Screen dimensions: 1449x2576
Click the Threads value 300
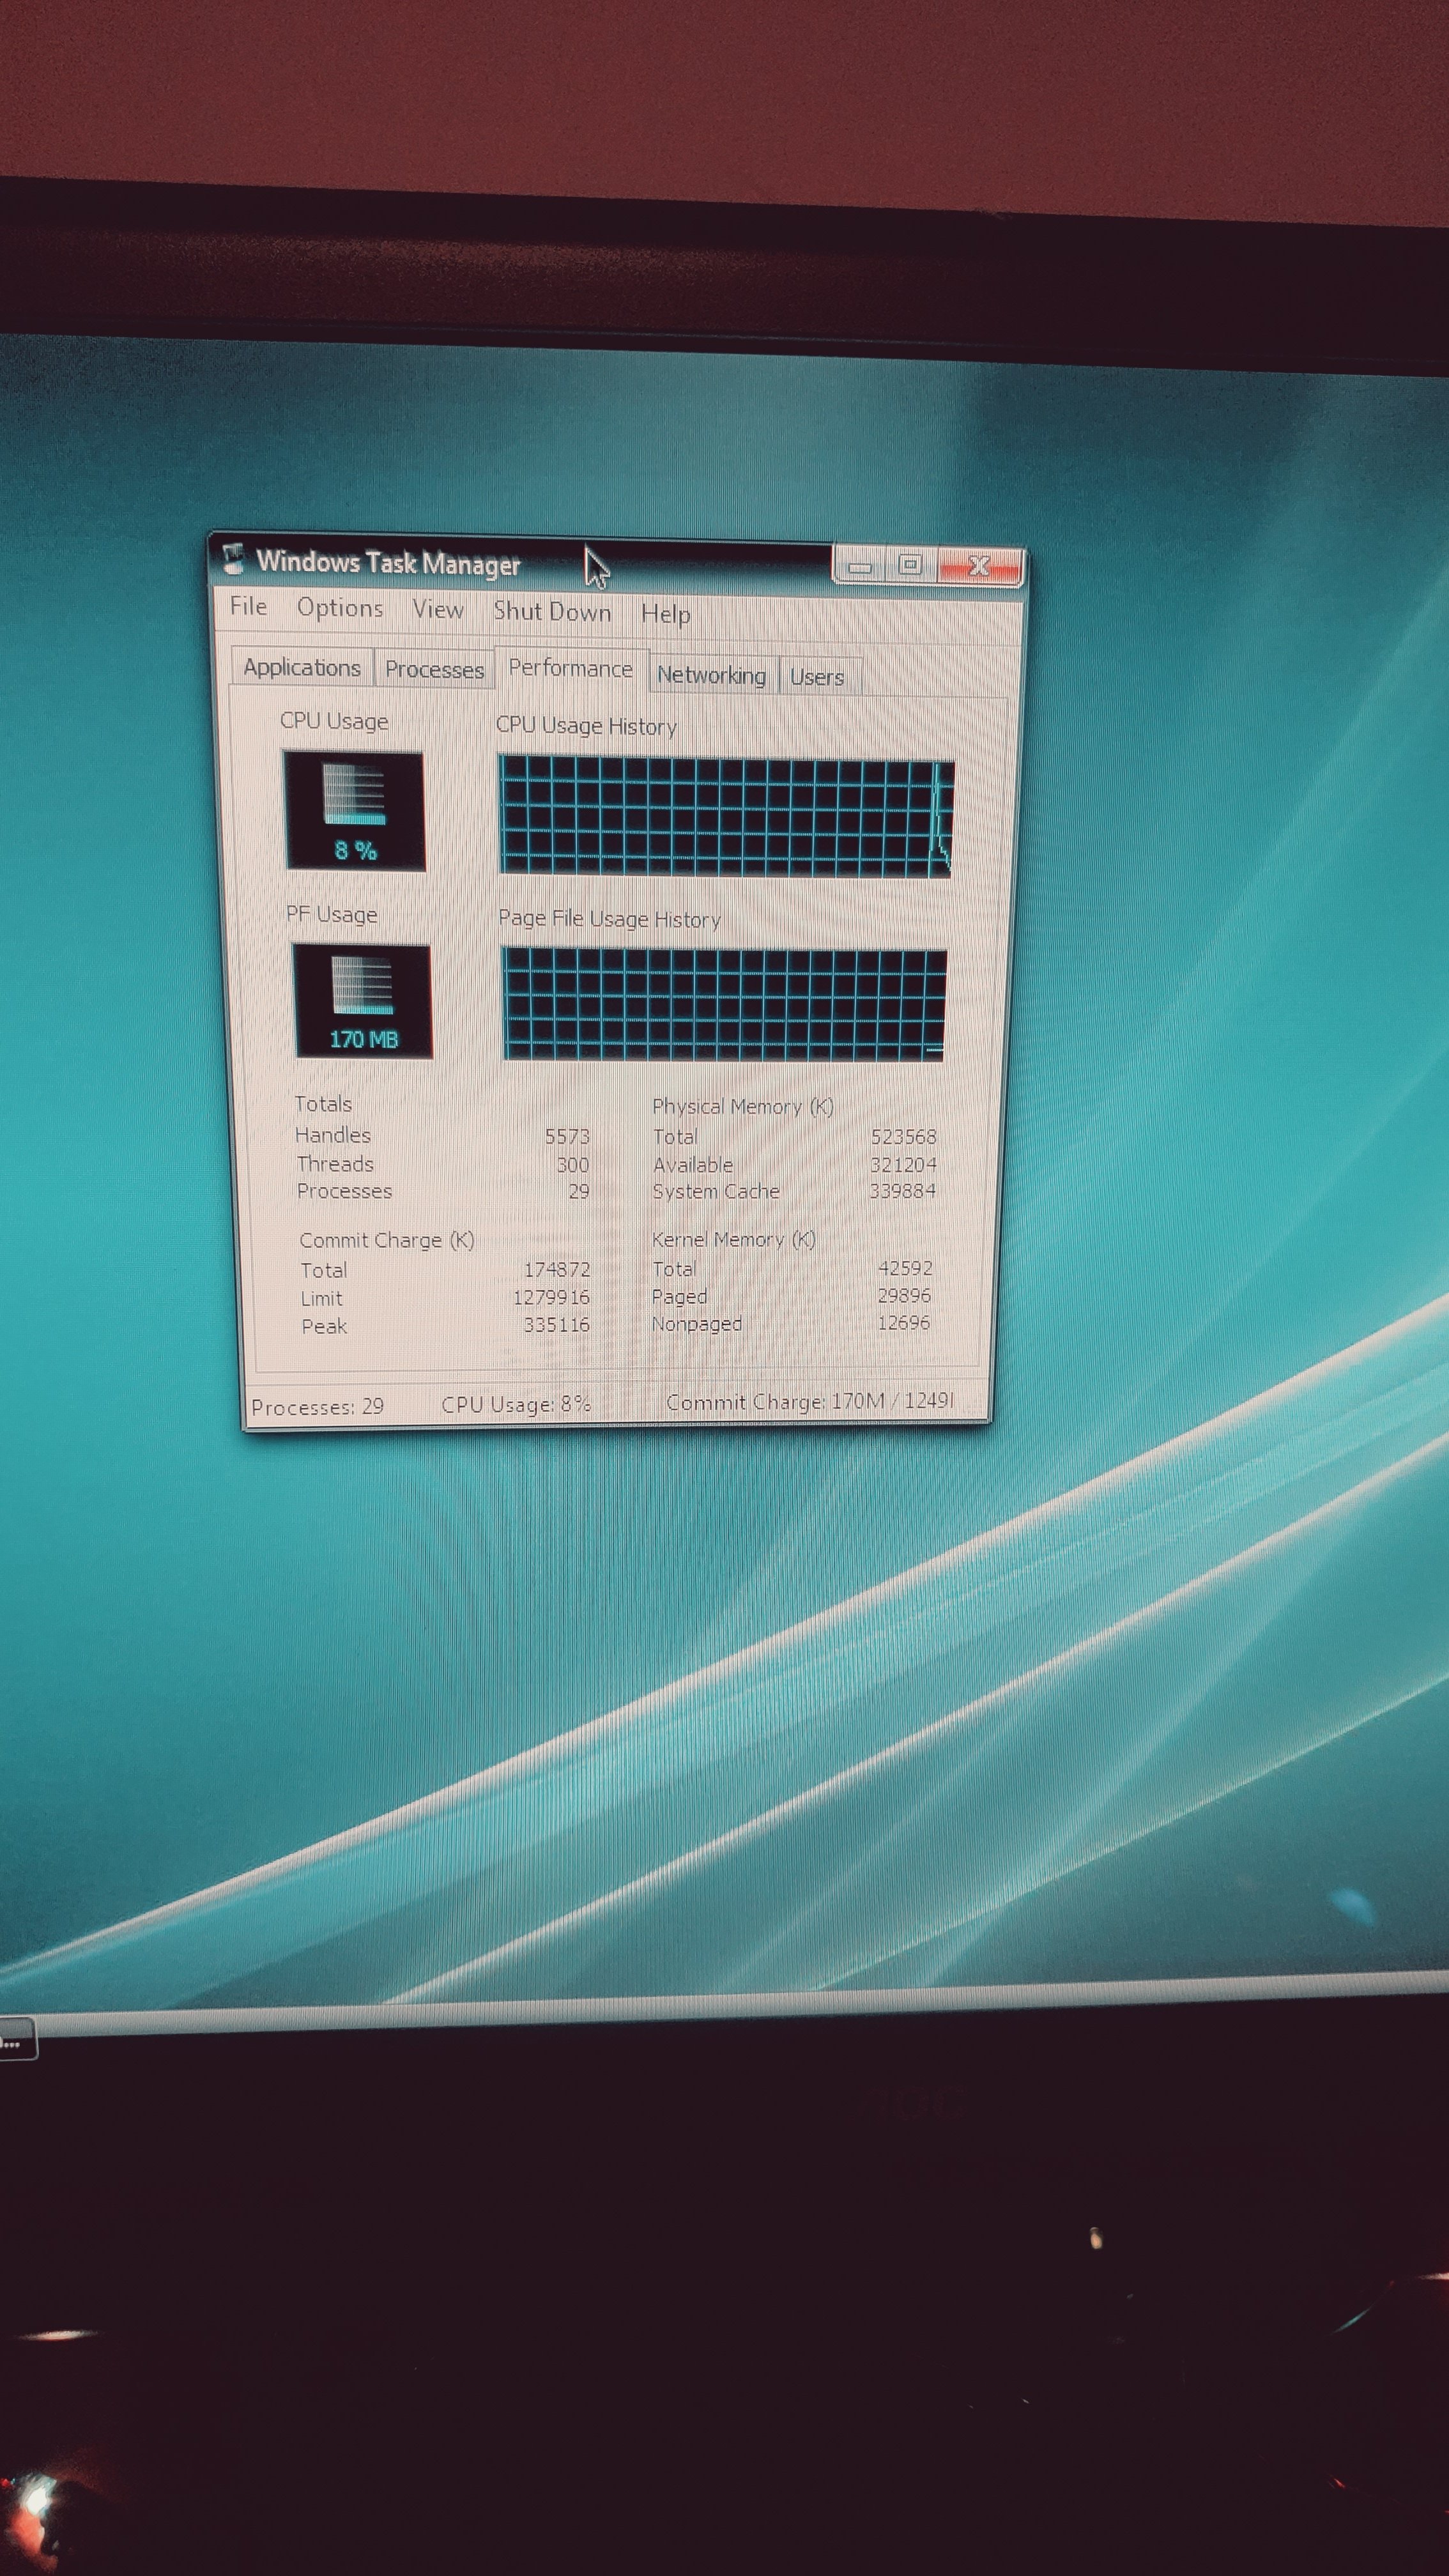pos(573,1165)
